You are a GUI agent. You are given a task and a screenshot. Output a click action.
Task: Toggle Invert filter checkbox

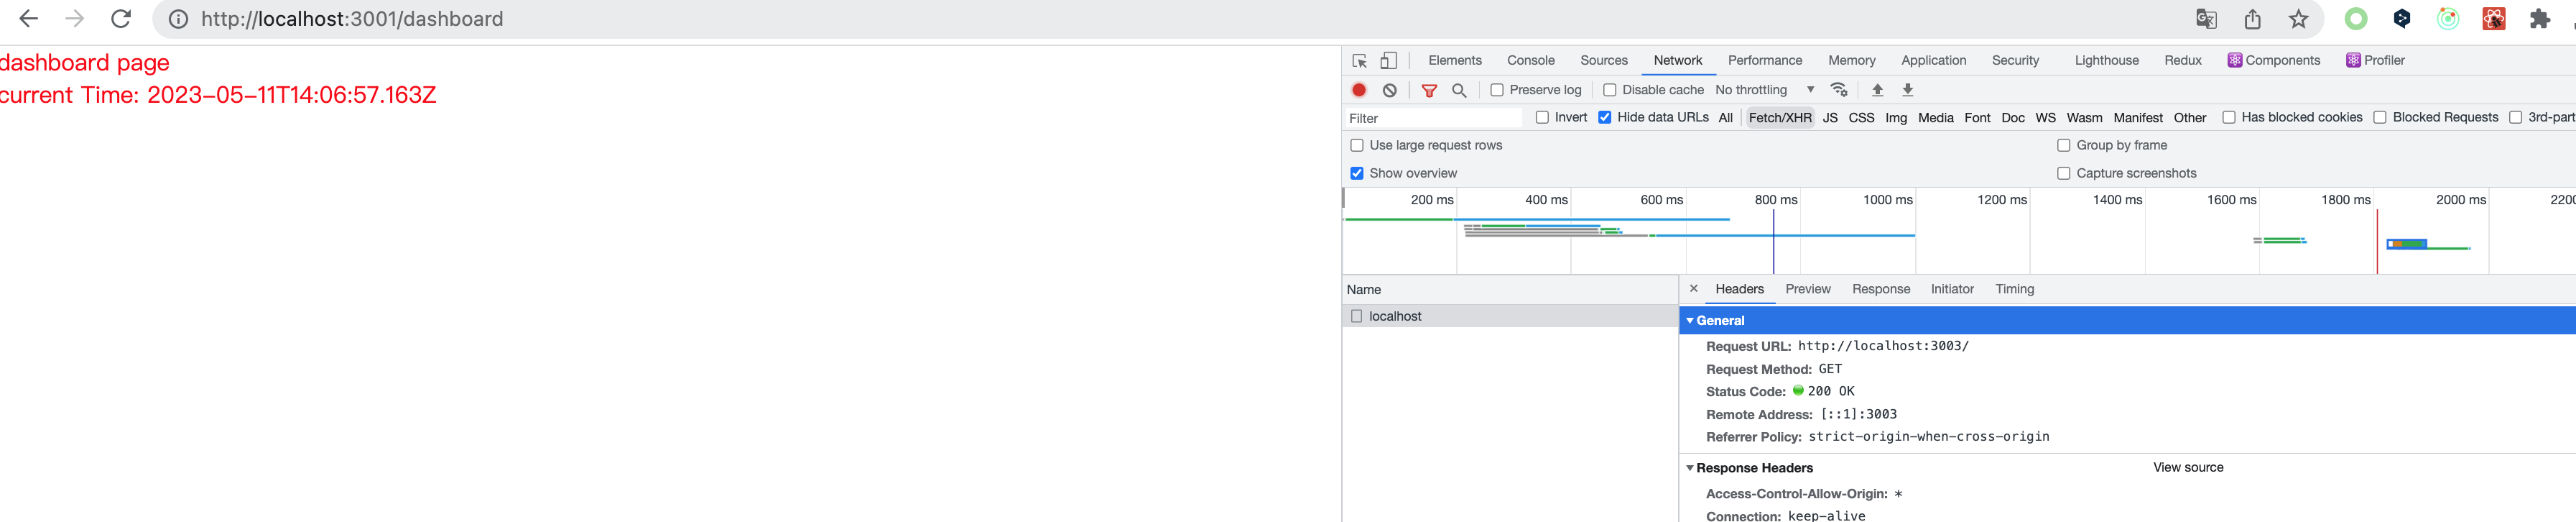pos(1542,117)
